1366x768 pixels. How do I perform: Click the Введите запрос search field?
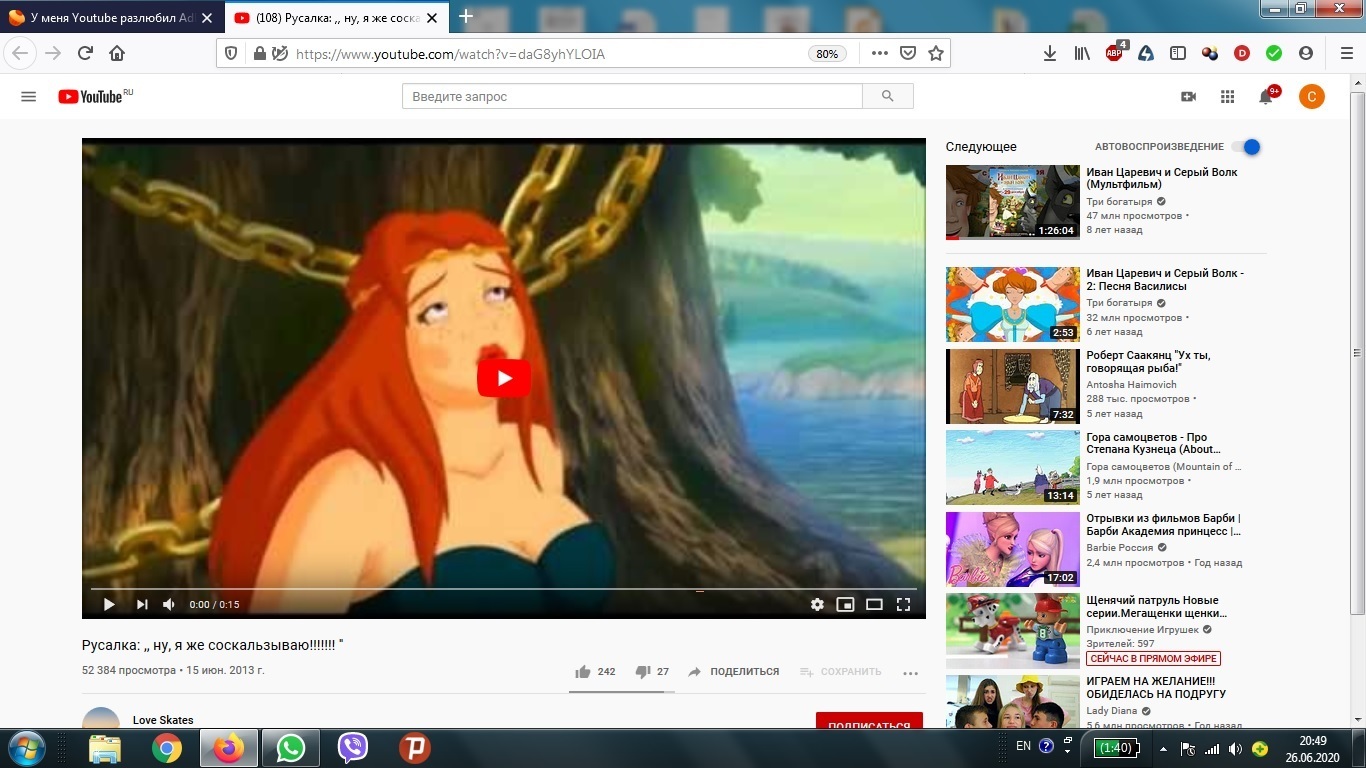[632, 96]
